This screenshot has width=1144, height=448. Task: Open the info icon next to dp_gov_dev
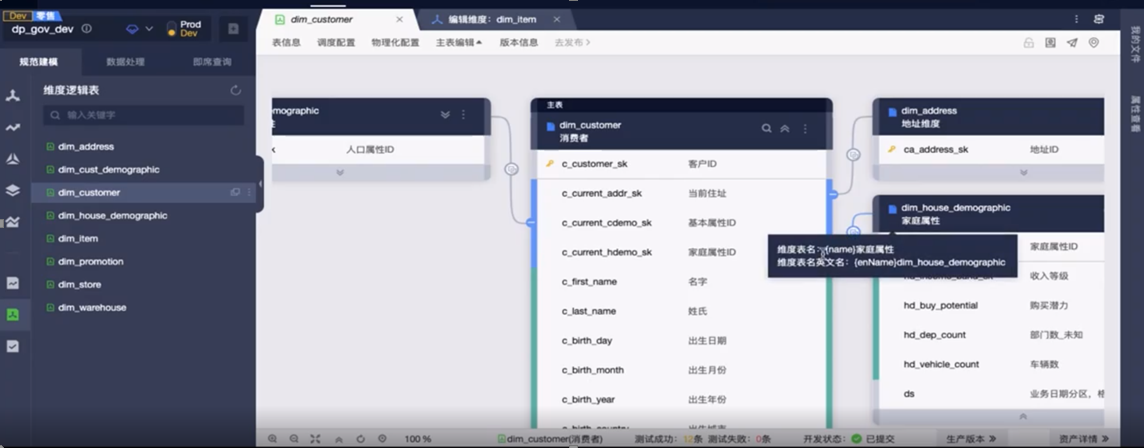[x=86, y=28]
